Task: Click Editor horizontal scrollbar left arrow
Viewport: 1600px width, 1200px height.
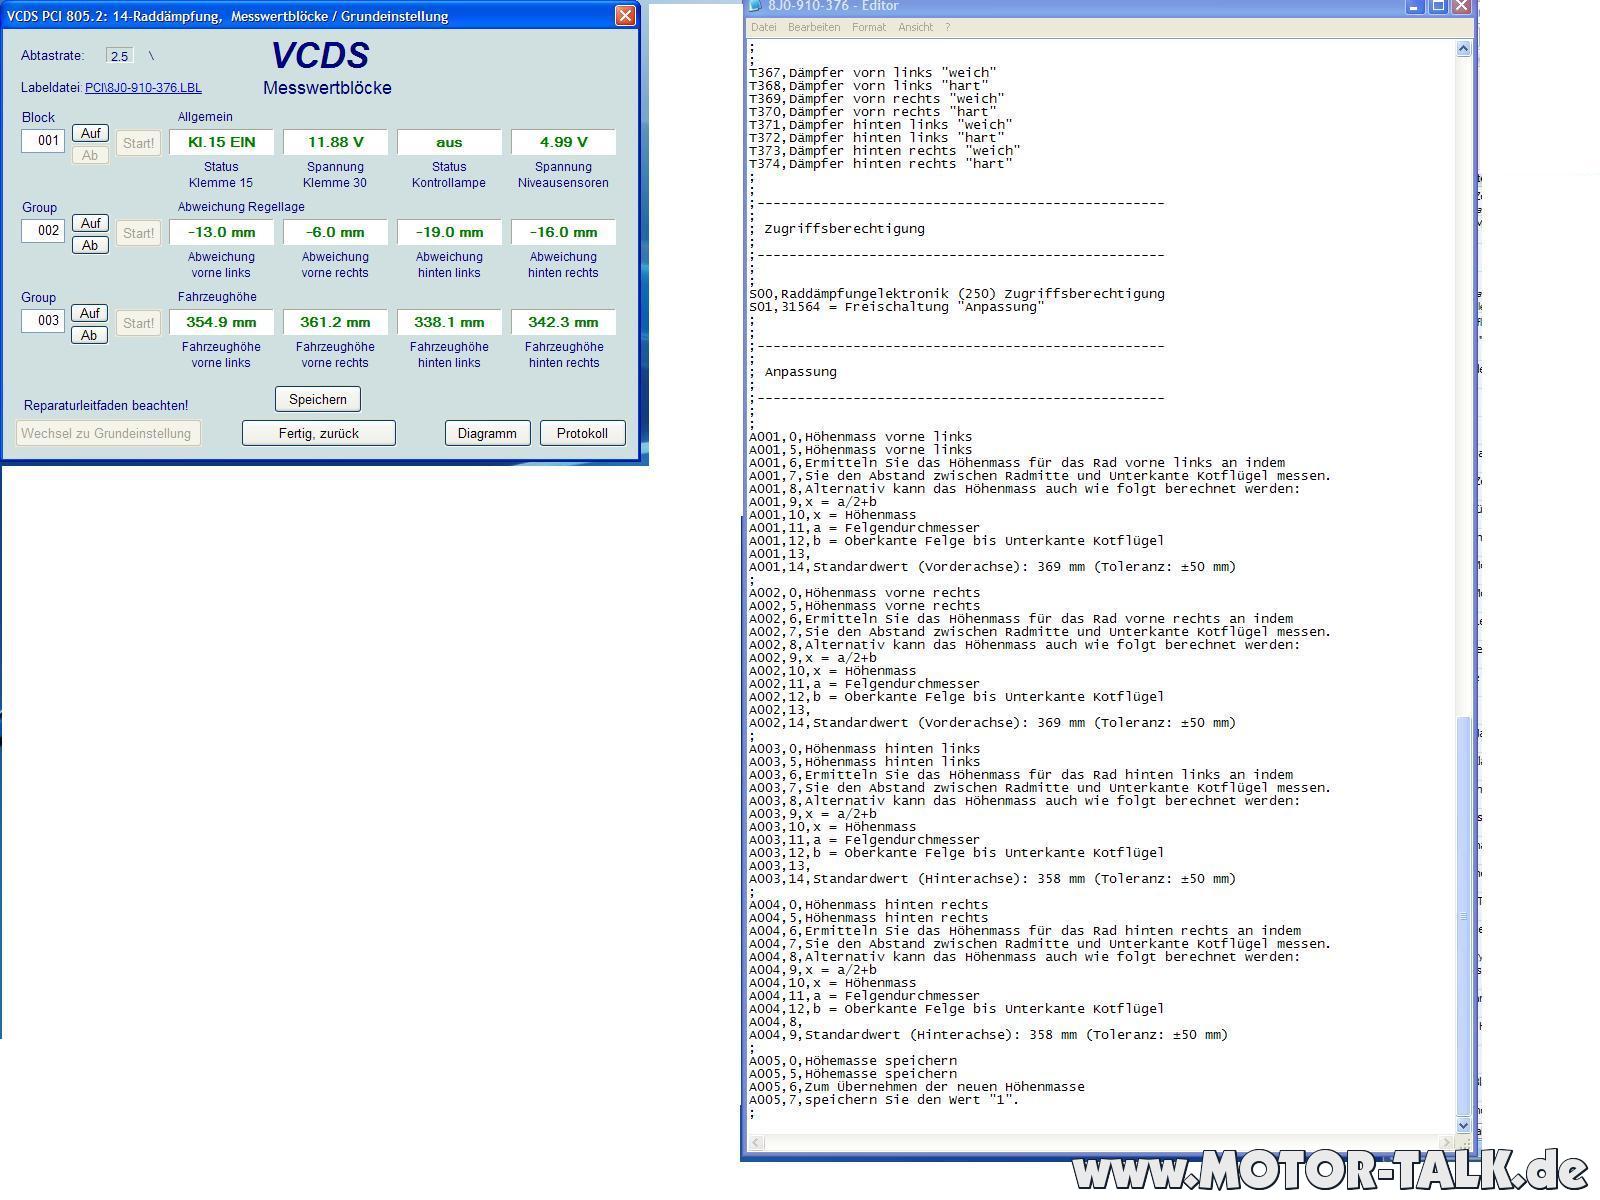Action: [757, 1142]
